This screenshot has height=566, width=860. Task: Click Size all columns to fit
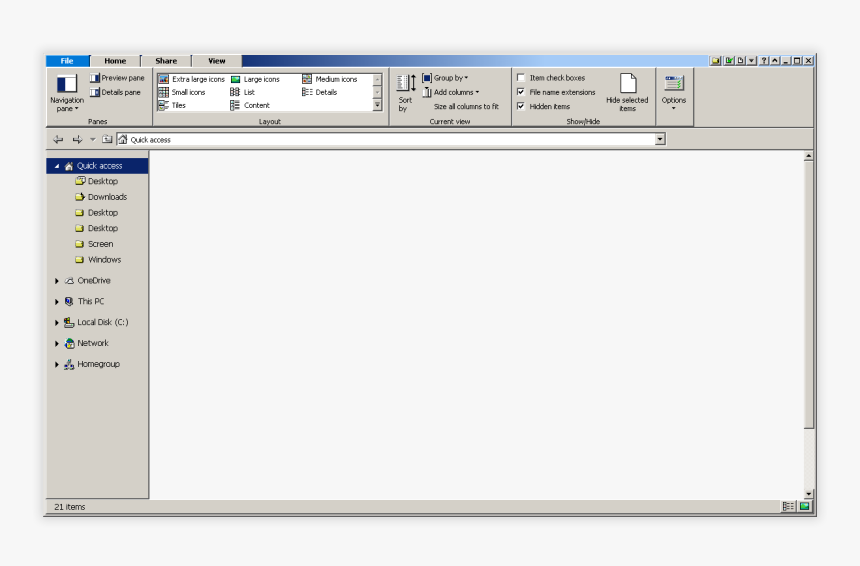[466, 106]
